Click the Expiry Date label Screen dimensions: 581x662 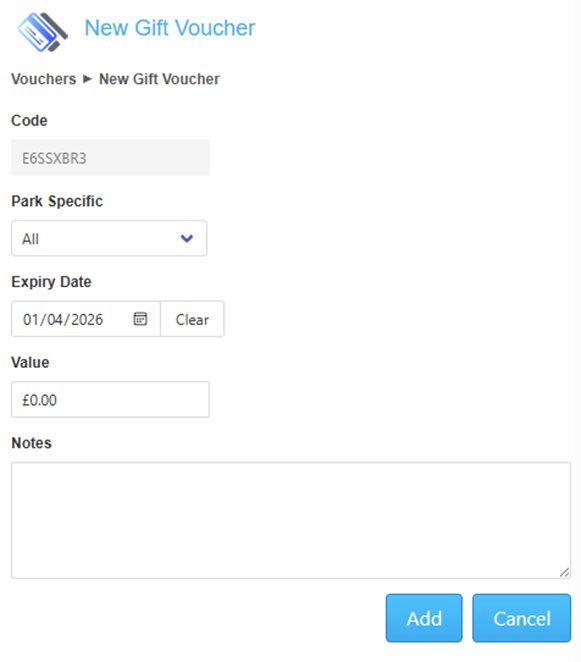[51, 282]
